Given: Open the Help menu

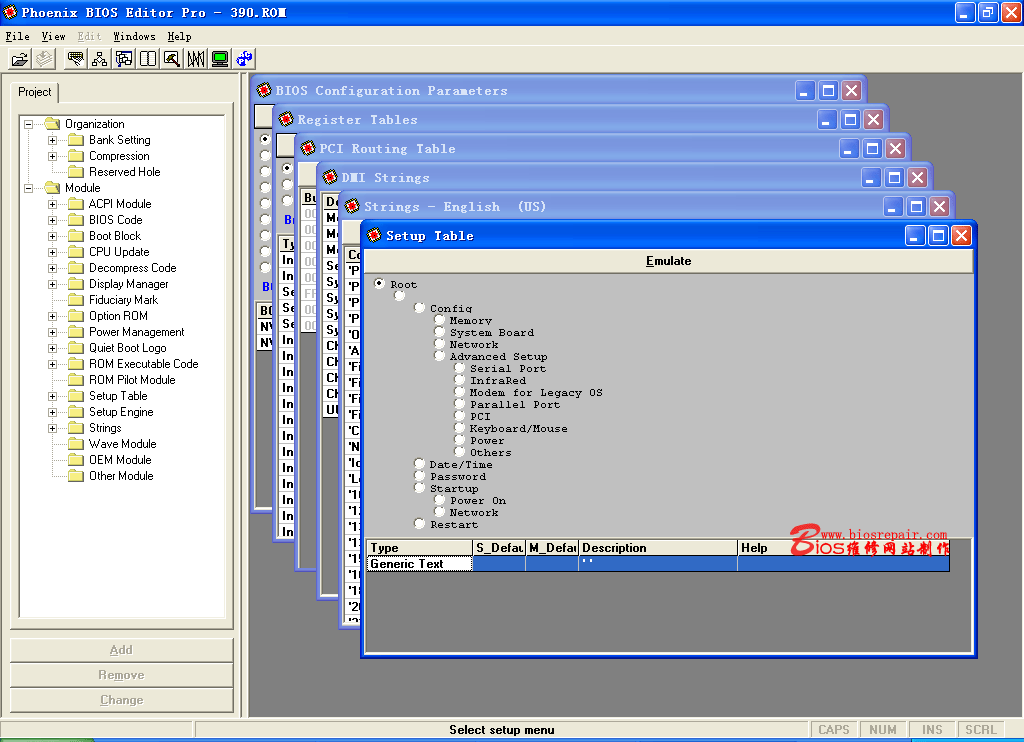Looking at the screenshot, I should click(x=180, y=37).
